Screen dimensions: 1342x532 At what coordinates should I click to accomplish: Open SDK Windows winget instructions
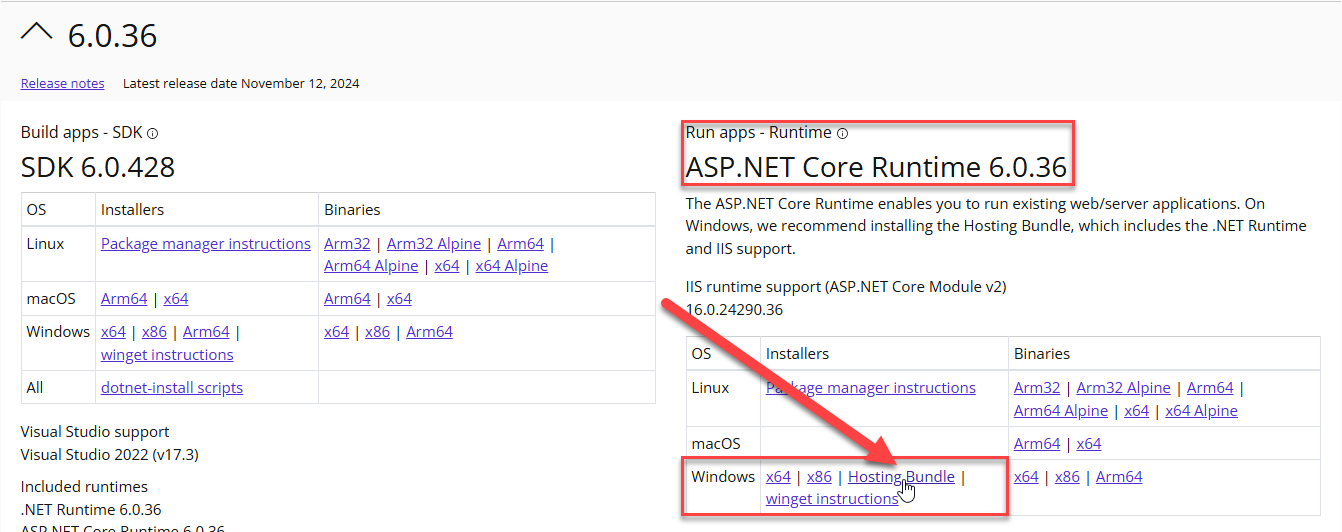(167, 355)
